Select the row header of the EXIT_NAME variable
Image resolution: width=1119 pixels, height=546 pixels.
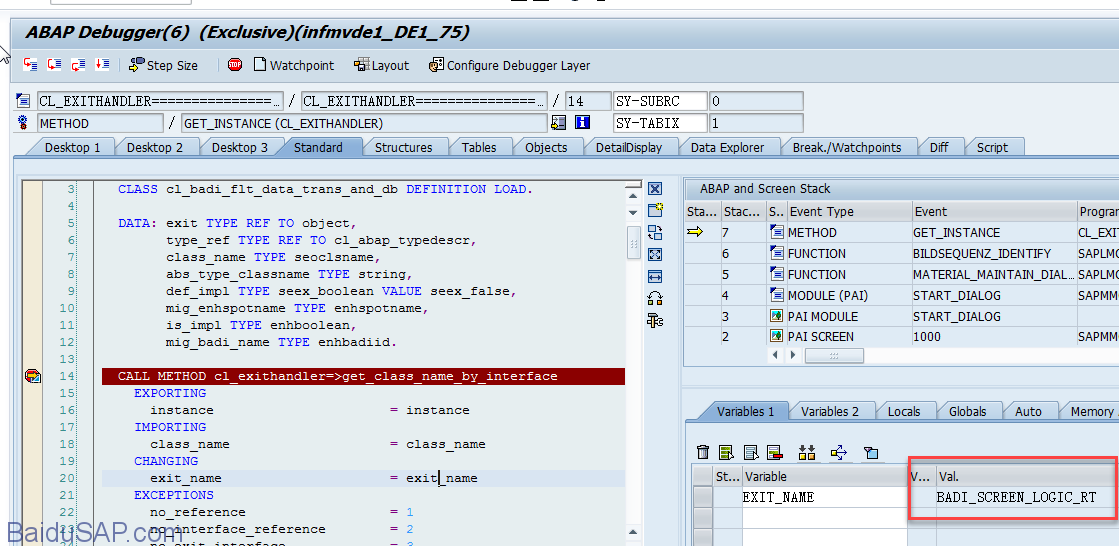(x=703, y=497)
